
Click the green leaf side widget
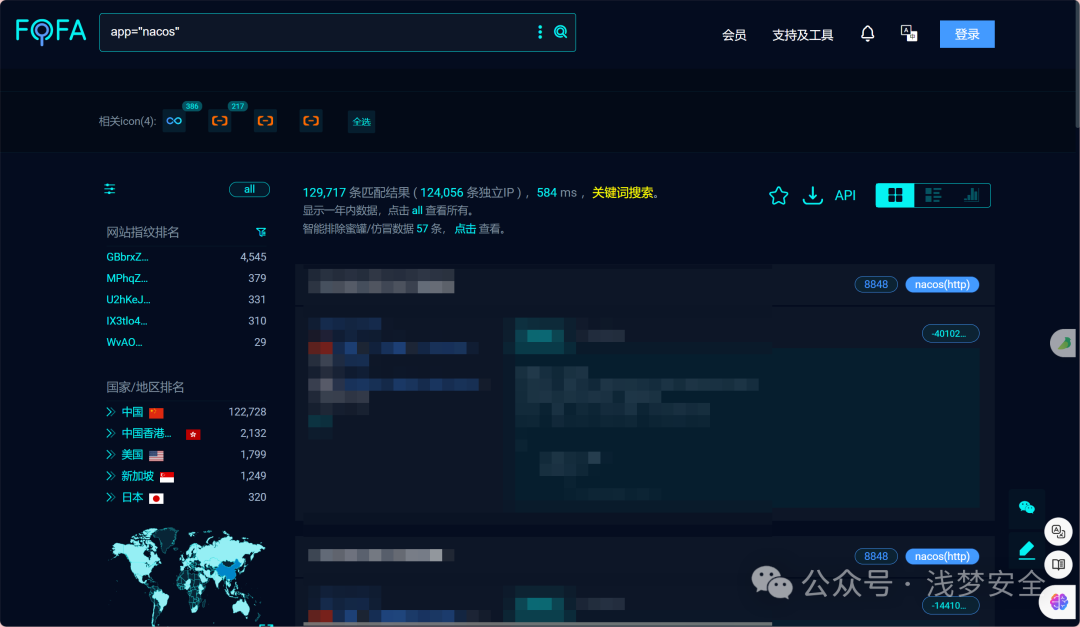coord(1064,342)
